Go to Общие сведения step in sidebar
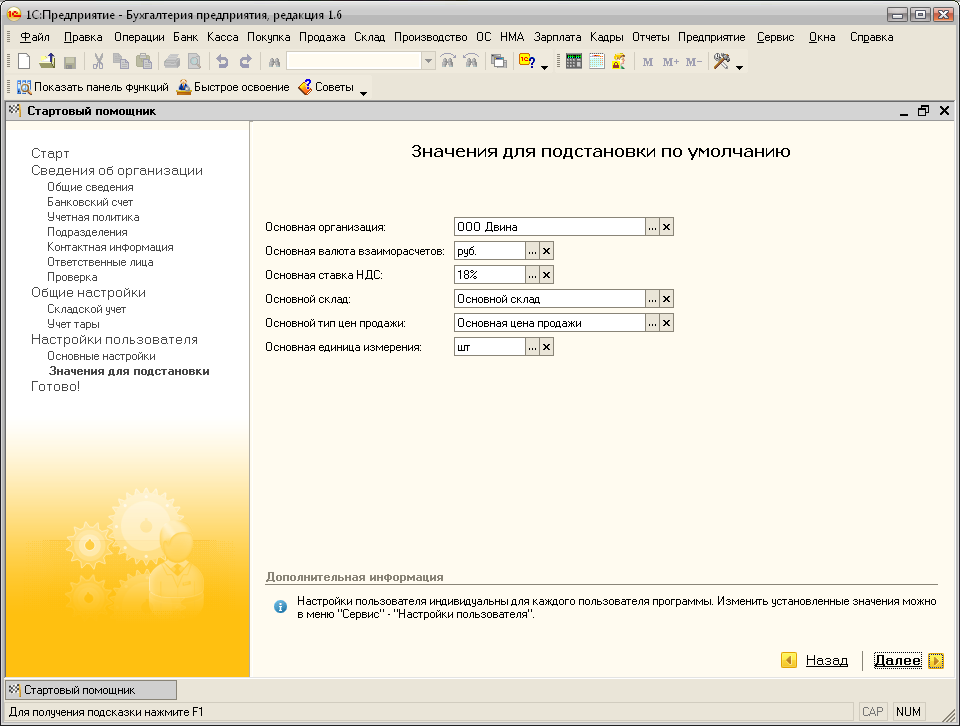This screenshot has width=960, height=726. point(90,187)
